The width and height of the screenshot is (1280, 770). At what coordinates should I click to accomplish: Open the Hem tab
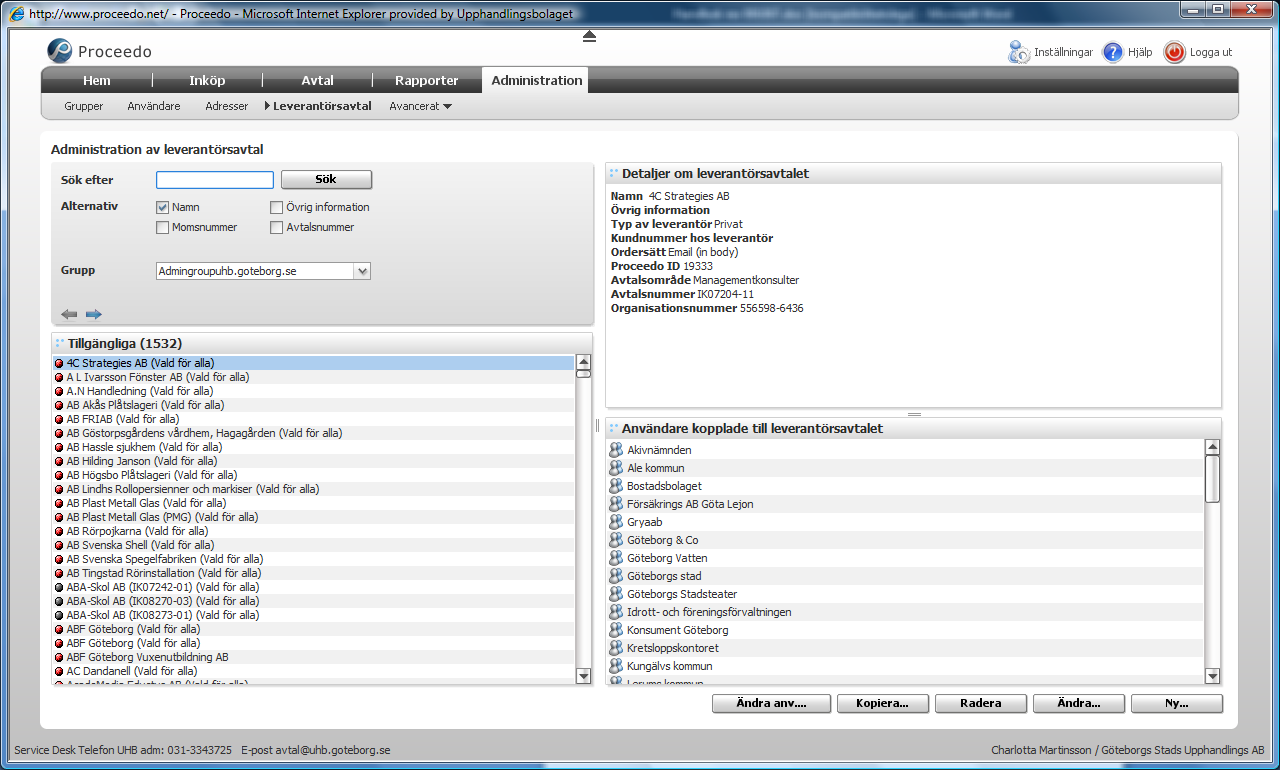tap(97, 81)
